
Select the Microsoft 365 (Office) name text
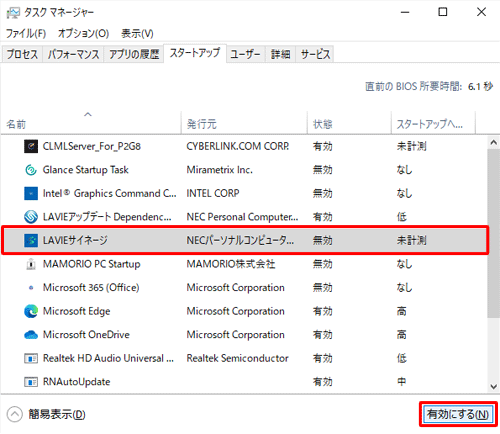[x=91, y=287]
